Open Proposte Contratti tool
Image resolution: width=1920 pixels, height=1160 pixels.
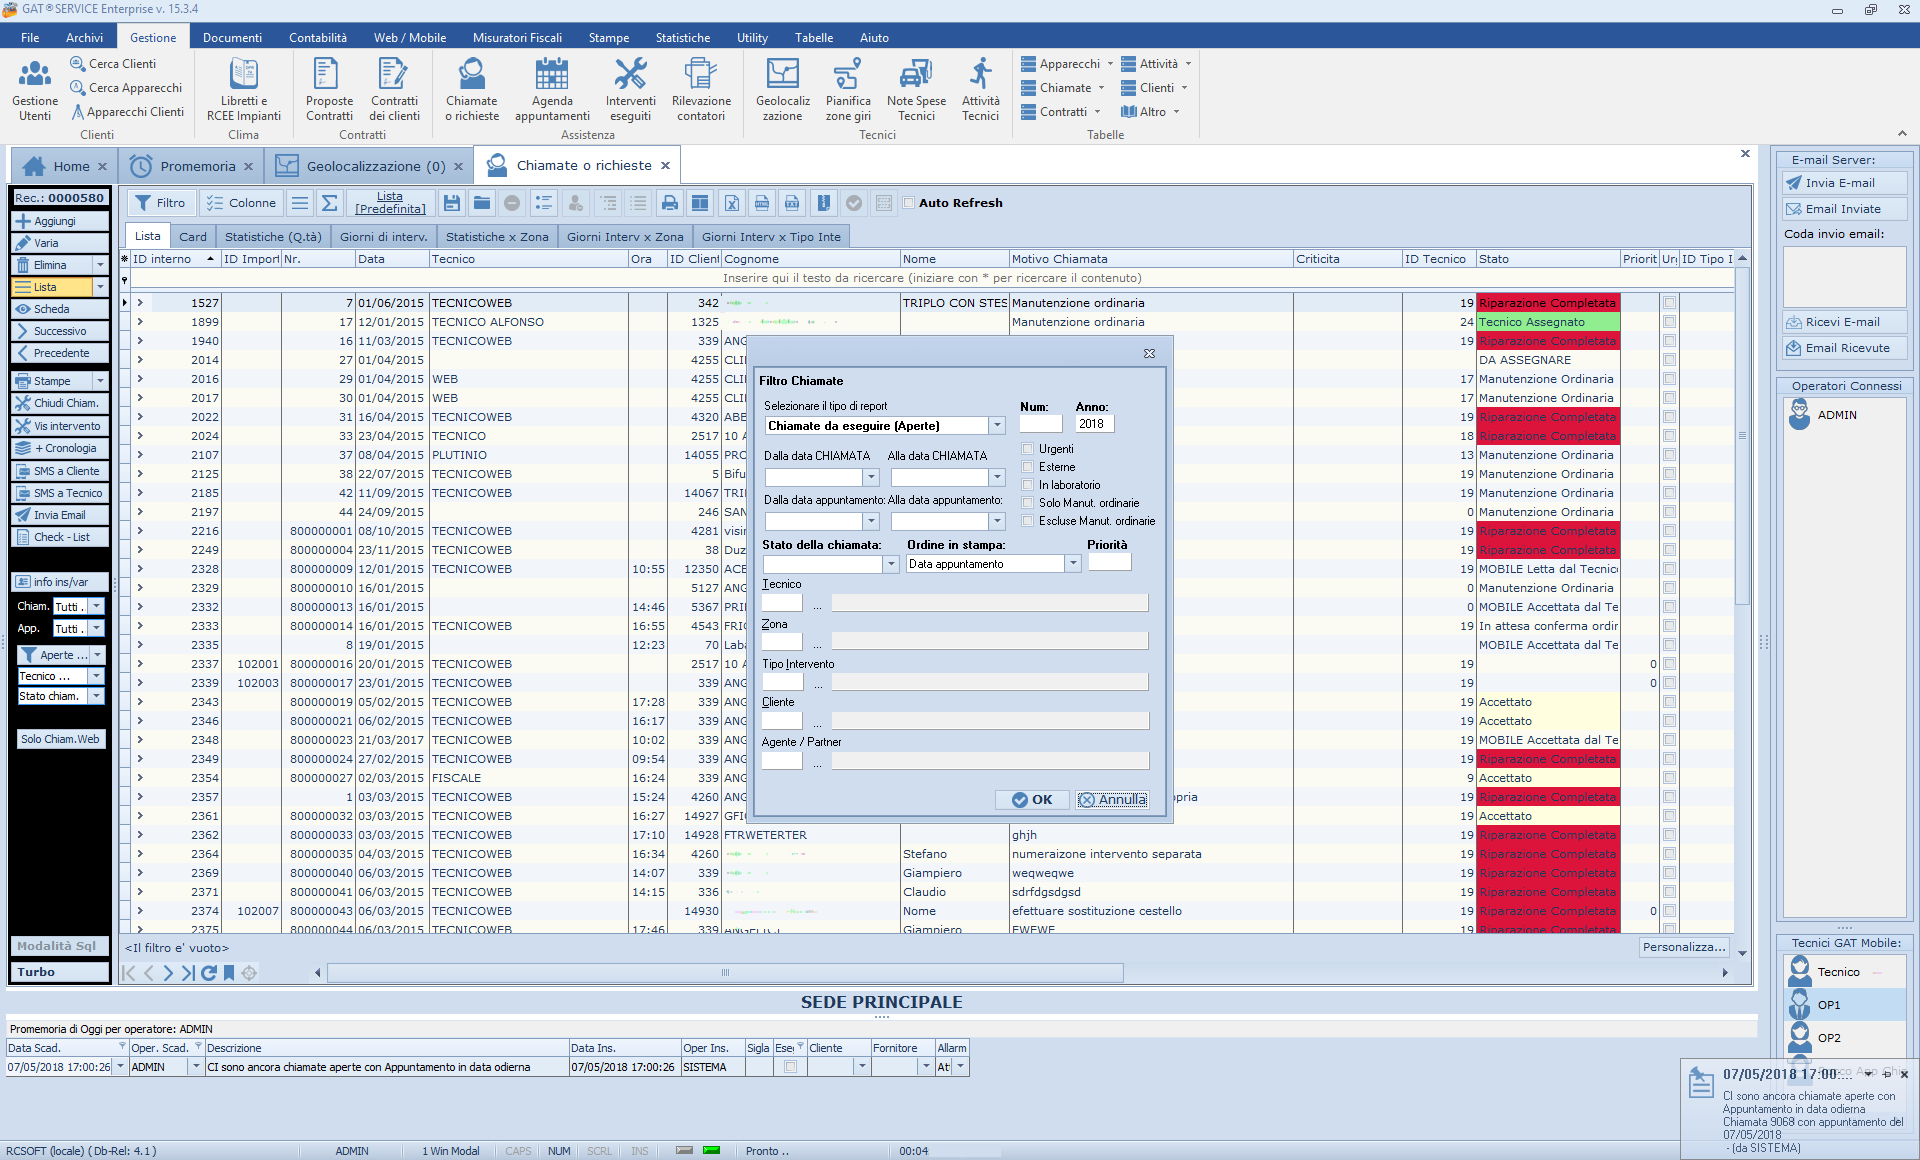tap(329, 90)
